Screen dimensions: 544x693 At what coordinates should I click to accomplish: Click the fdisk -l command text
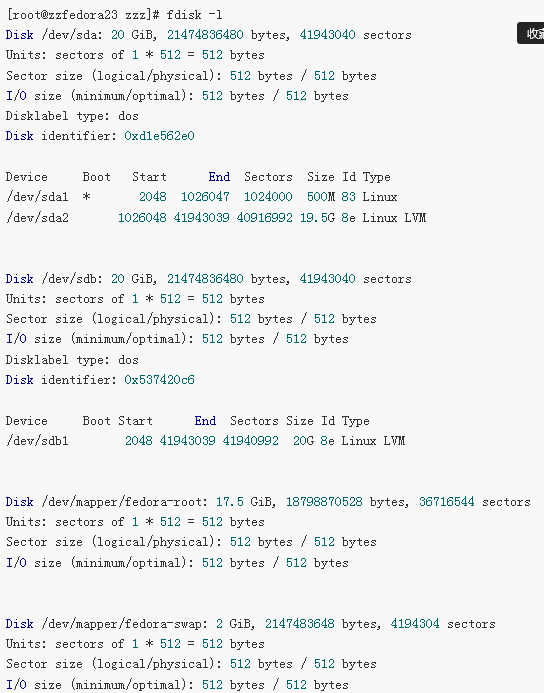click(x=194, y=15)
